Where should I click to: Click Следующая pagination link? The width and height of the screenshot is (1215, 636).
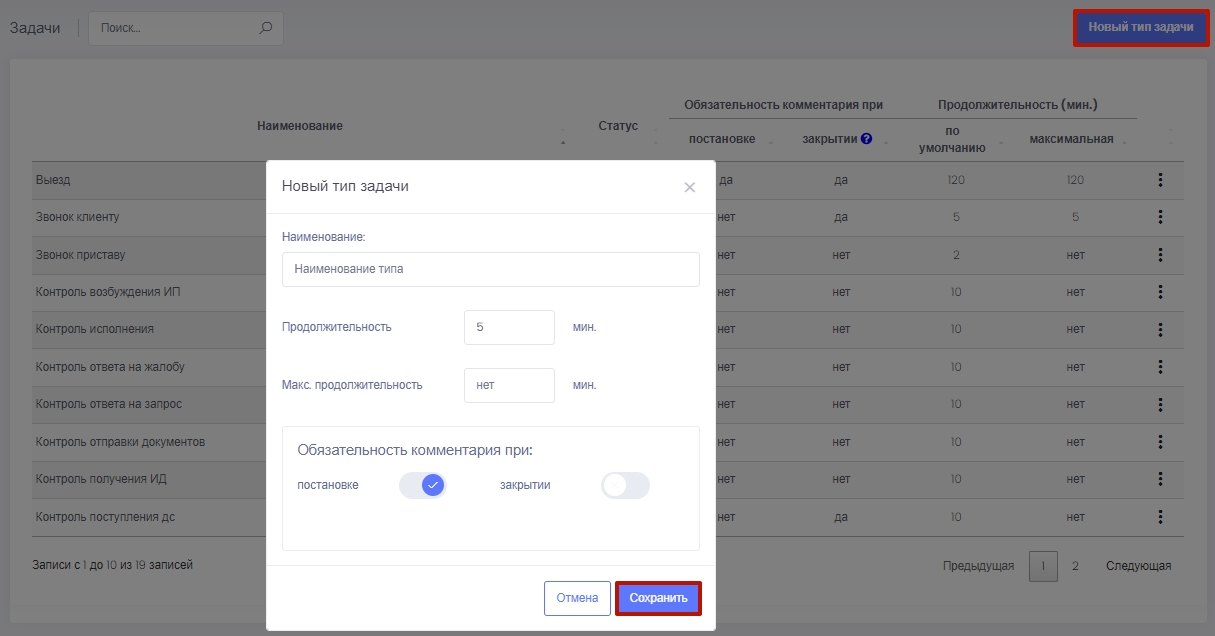(1138, 566)
